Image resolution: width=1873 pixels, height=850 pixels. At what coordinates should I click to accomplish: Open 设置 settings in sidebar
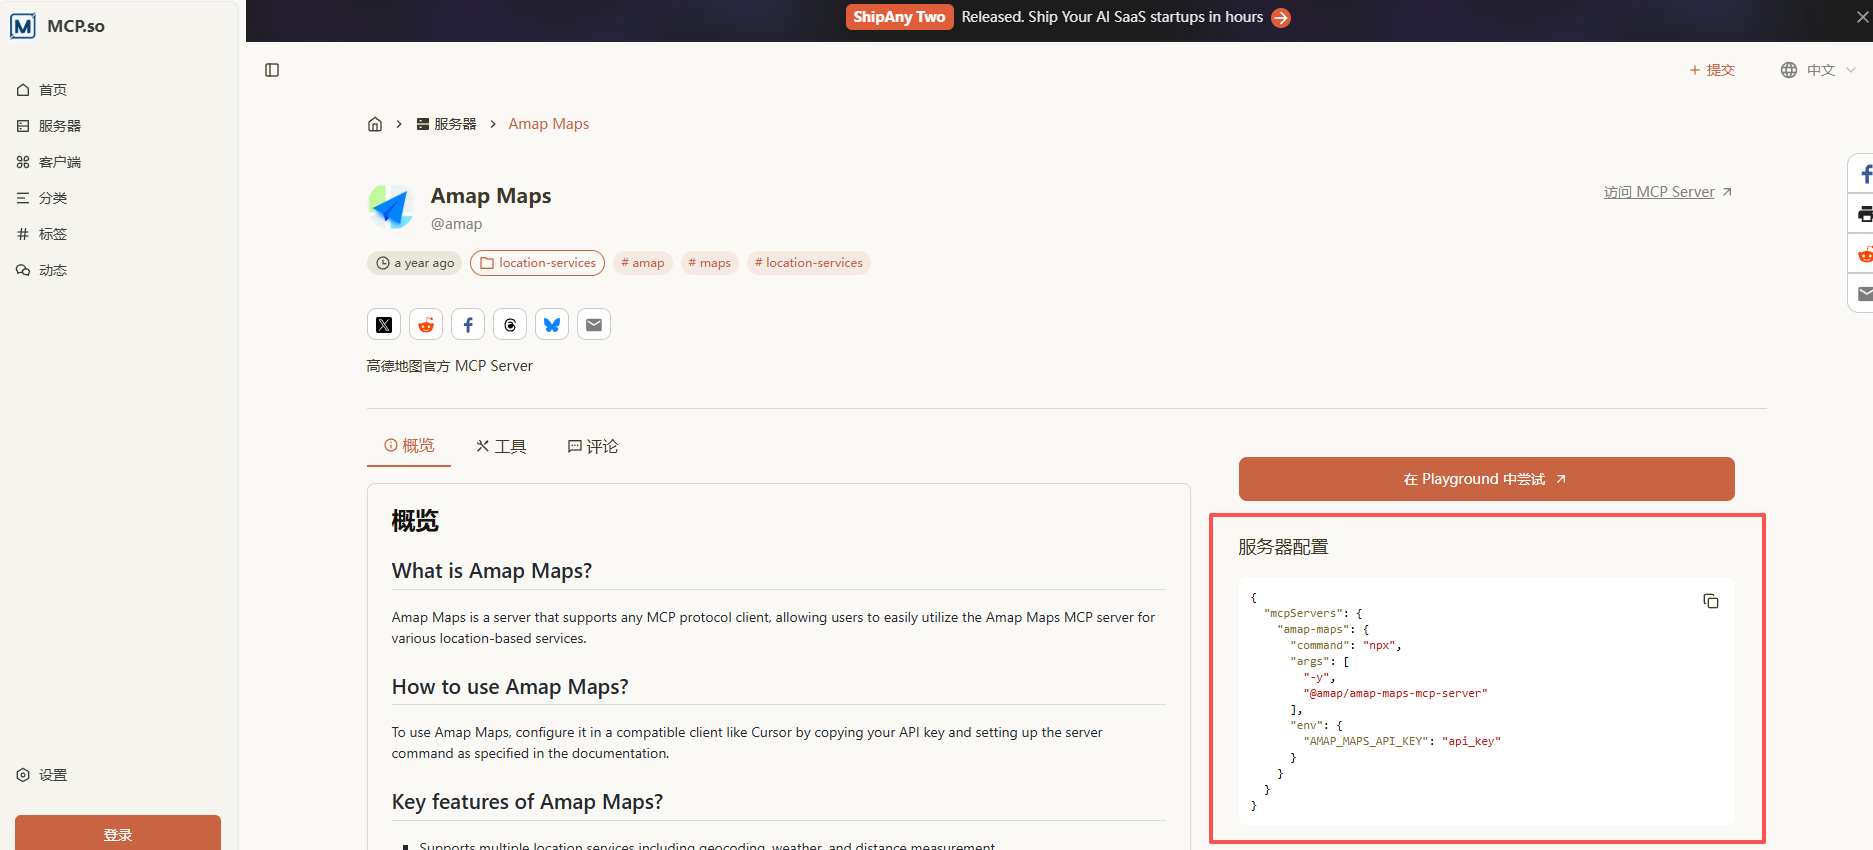tap(42, 775)
